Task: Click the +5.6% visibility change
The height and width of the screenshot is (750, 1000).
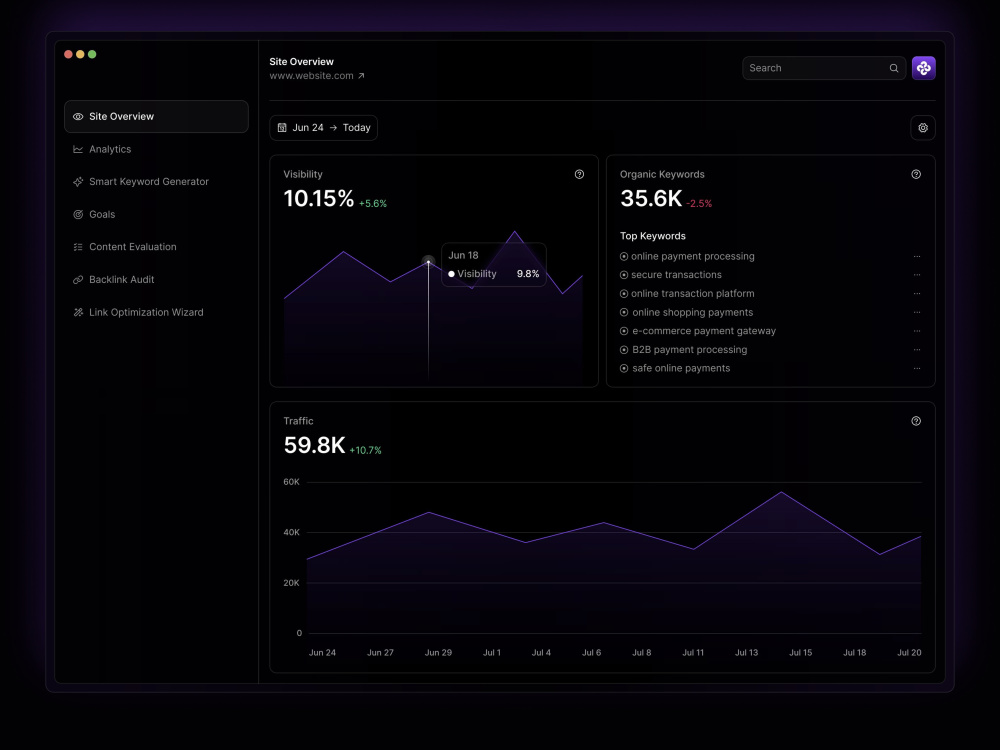Action: click(x=372, y=203)
